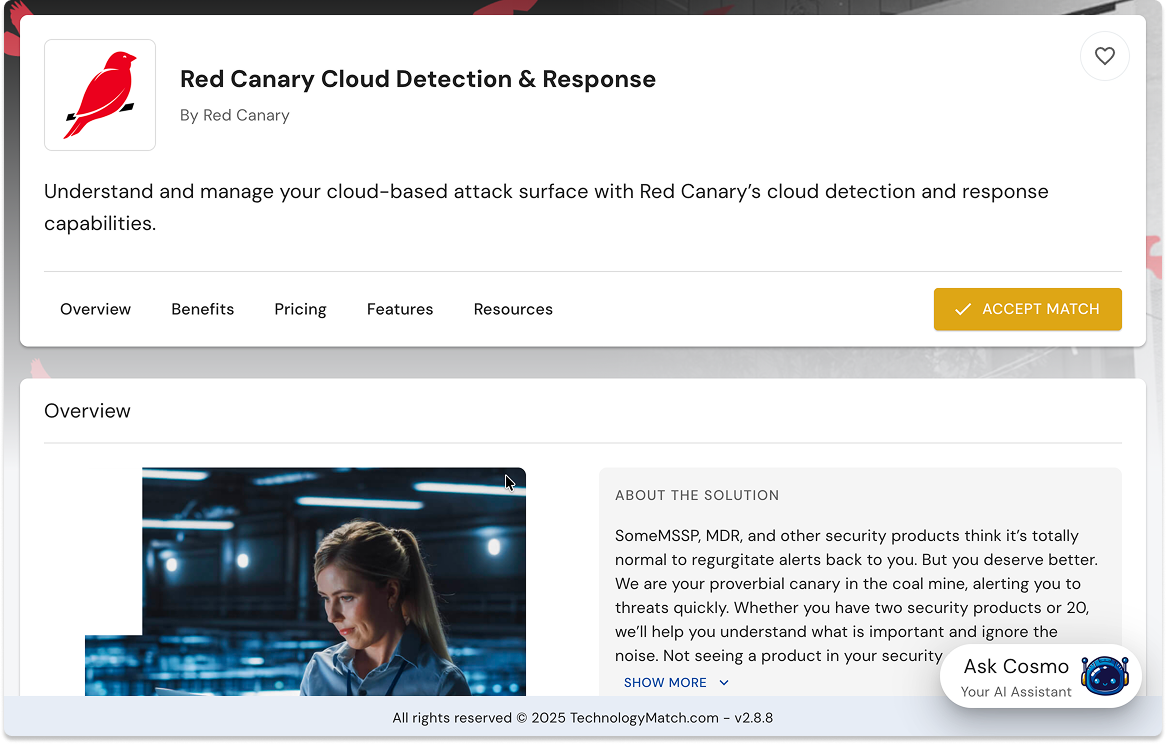Click the product summary description text
1166x744 pixels.
(546, 207)
